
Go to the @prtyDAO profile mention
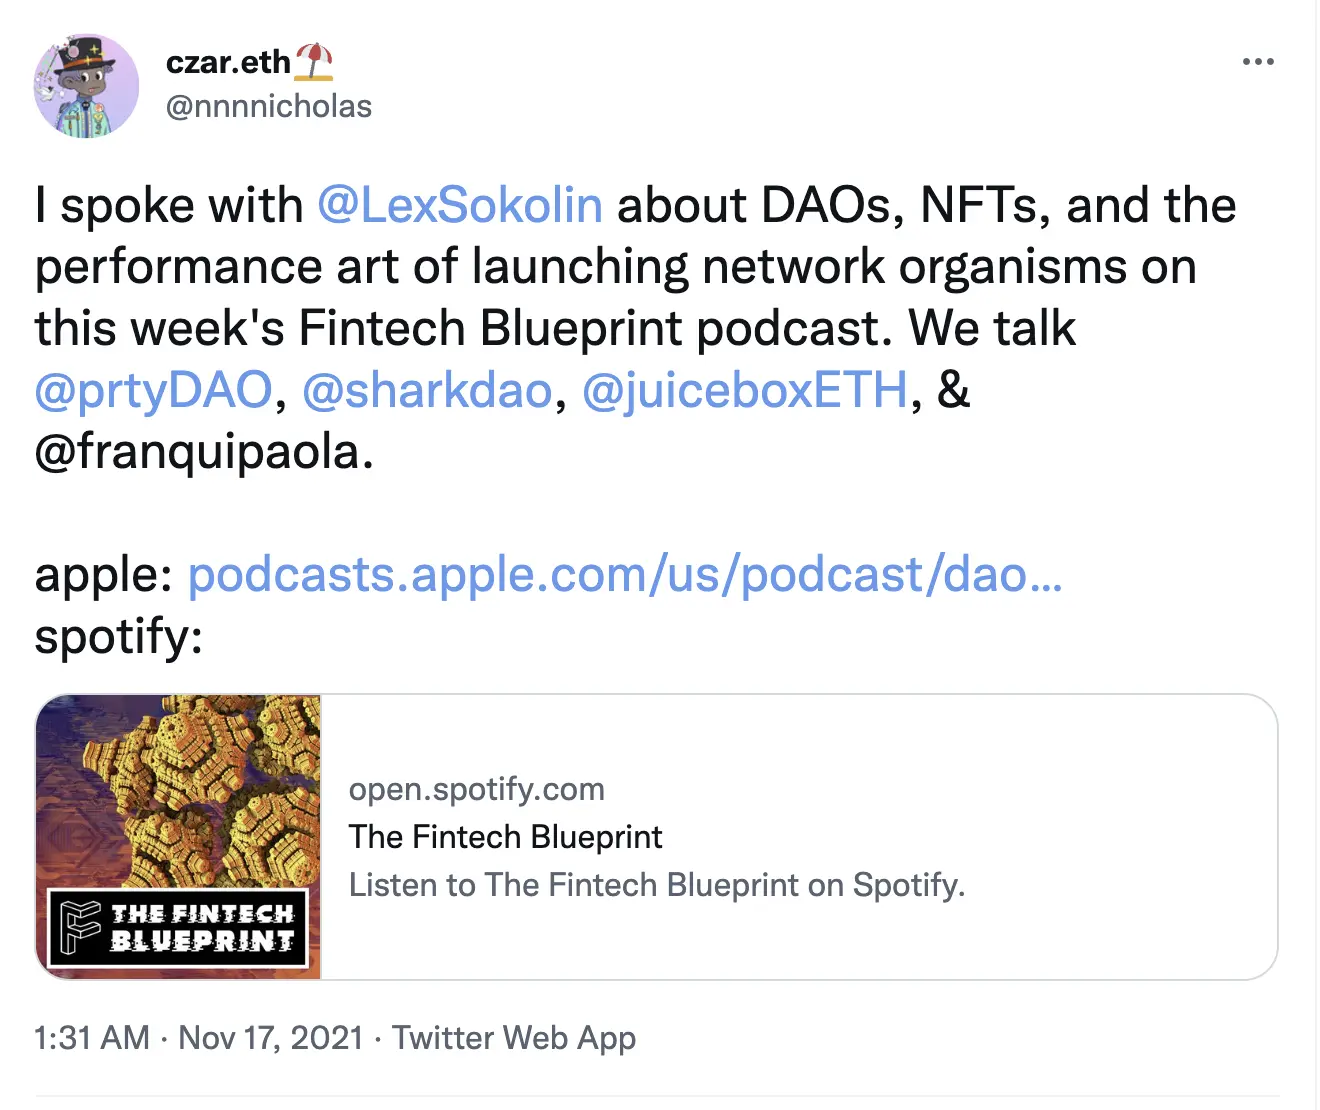(153, 390)
